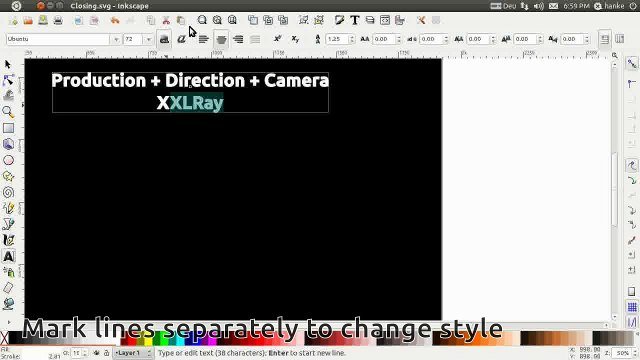Open the Layer 1 selector

tap(133, 353)
